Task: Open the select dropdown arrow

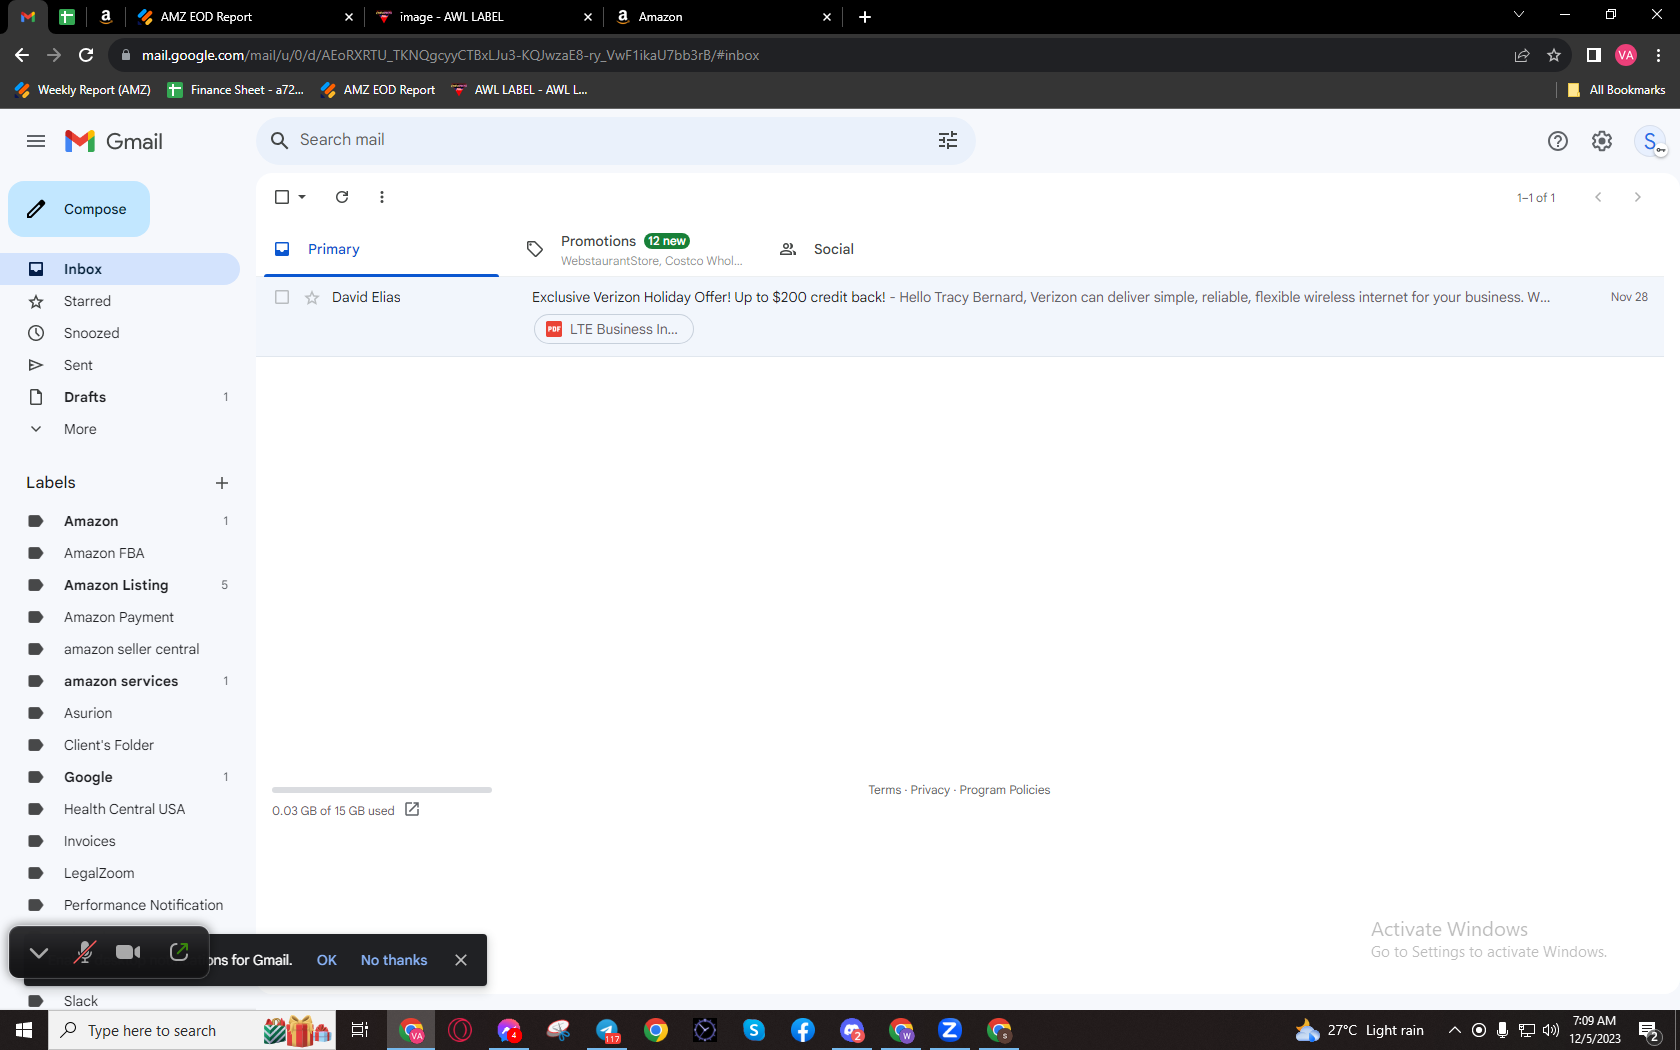Action: tap(302, 197)
